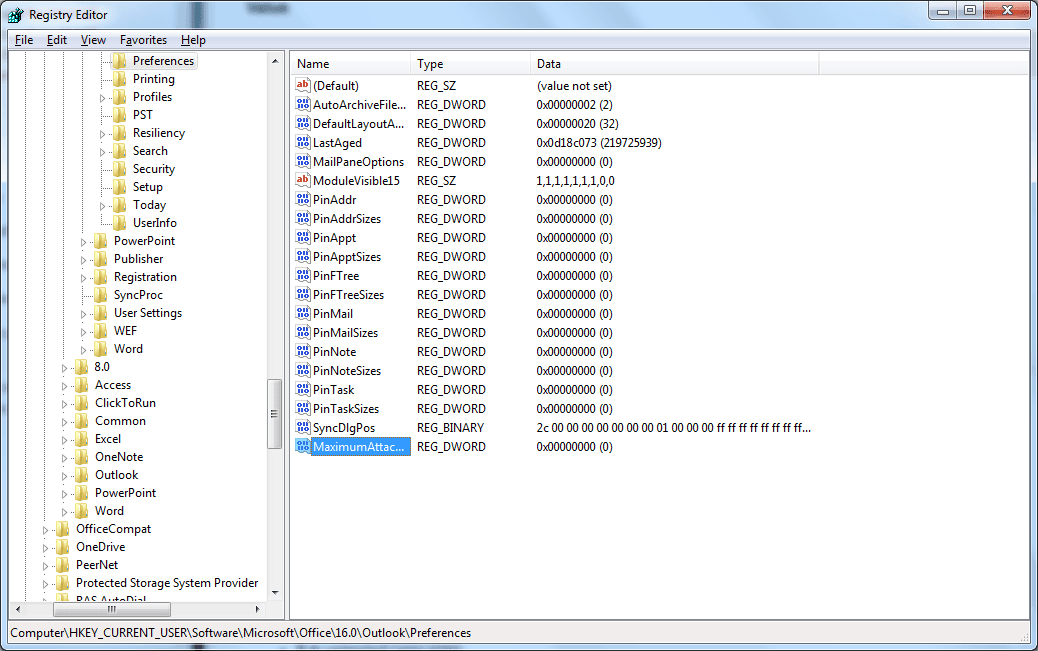Click the DWORD icon next to PinTaskSizes

coord(303,408)
